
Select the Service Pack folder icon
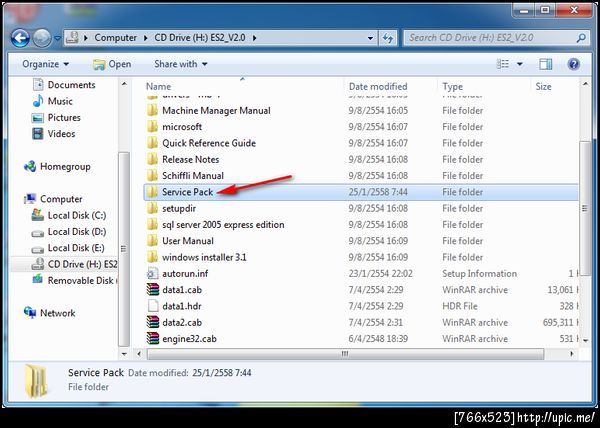pos(152,192)
